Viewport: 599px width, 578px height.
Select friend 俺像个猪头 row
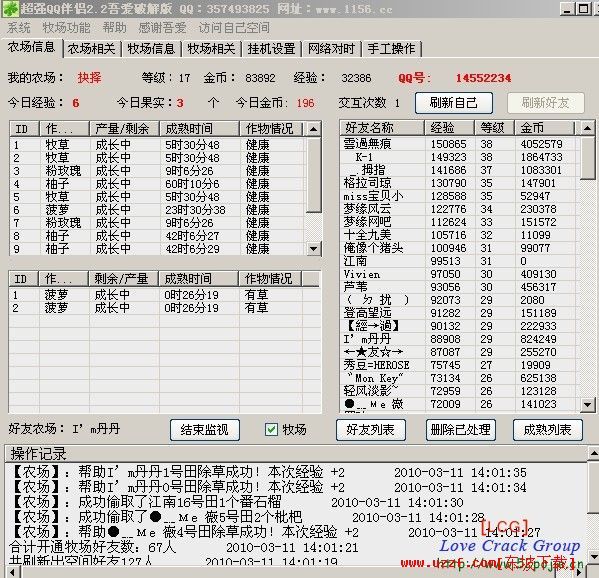pyautogui.click(x=460, y=248)
